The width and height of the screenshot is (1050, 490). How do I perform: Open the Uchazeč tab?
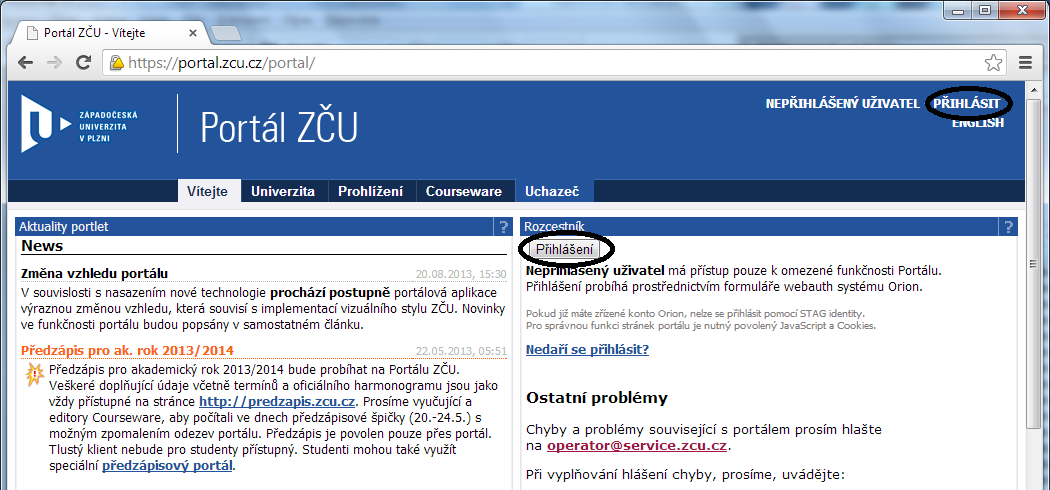point(552,191)
